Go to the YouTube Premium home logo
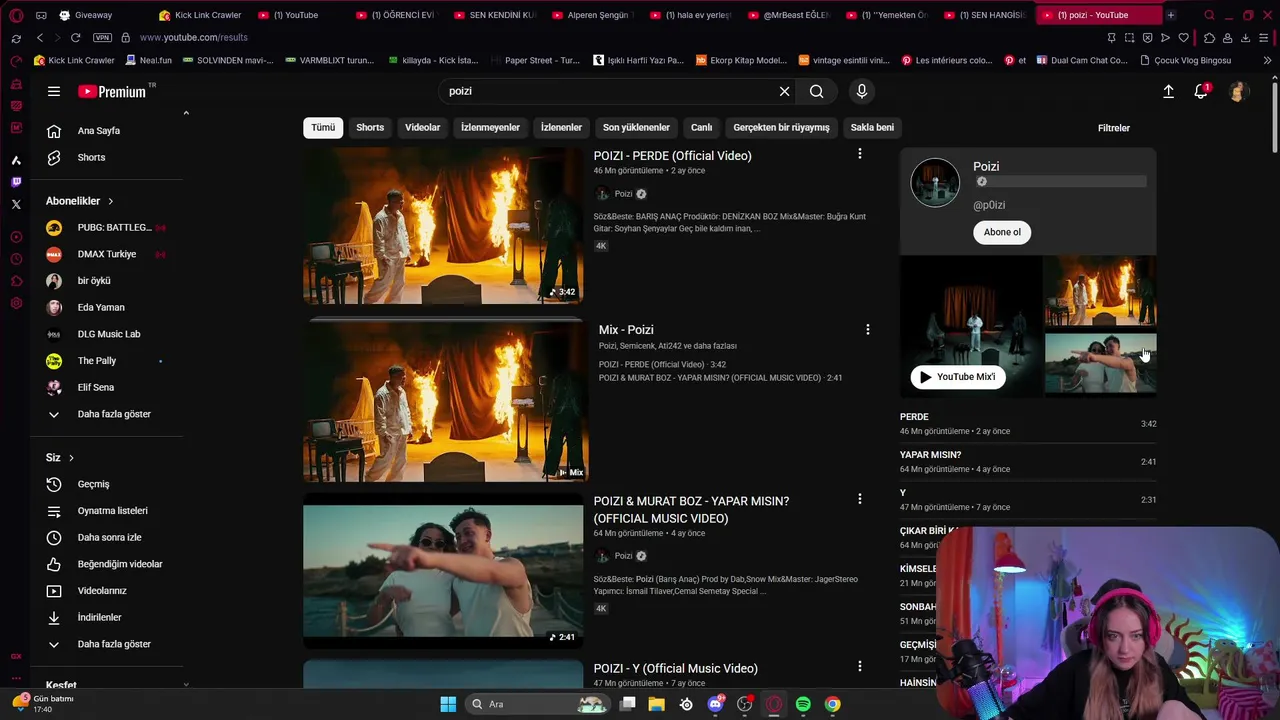This screenshot has height=720, width=1280. tap(112, 91)
